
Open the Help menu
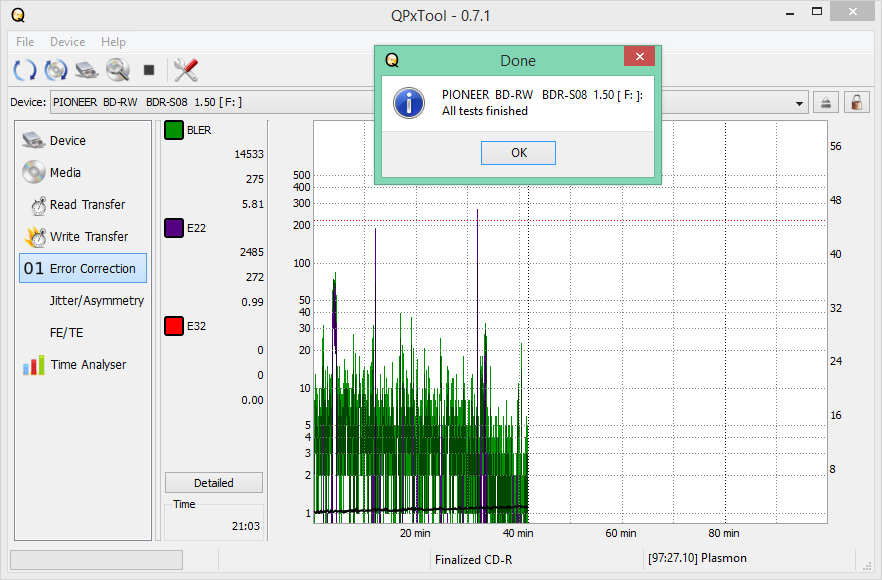point(113,42)
